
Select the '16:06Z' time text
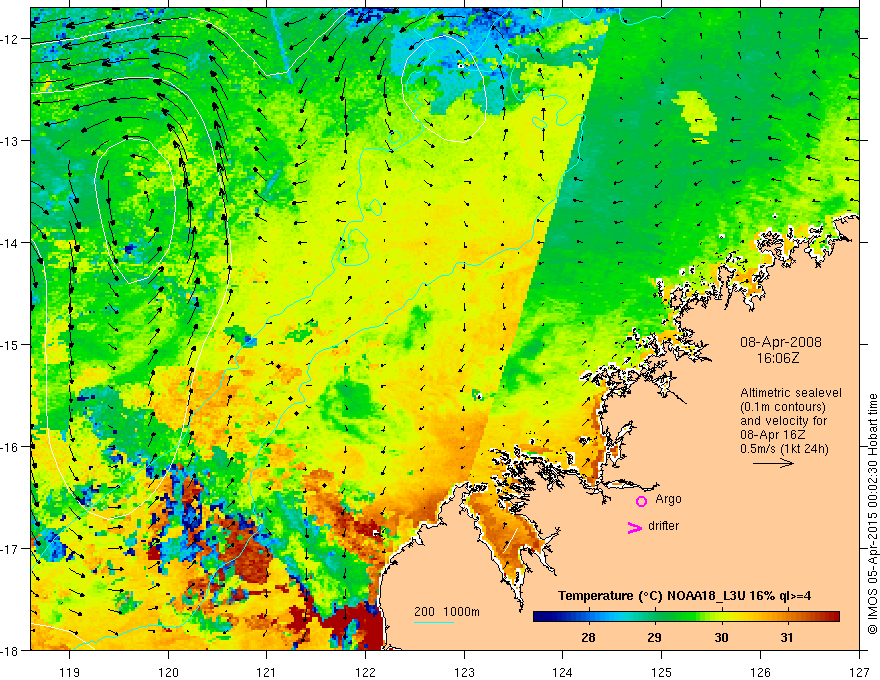coord(777,358)
